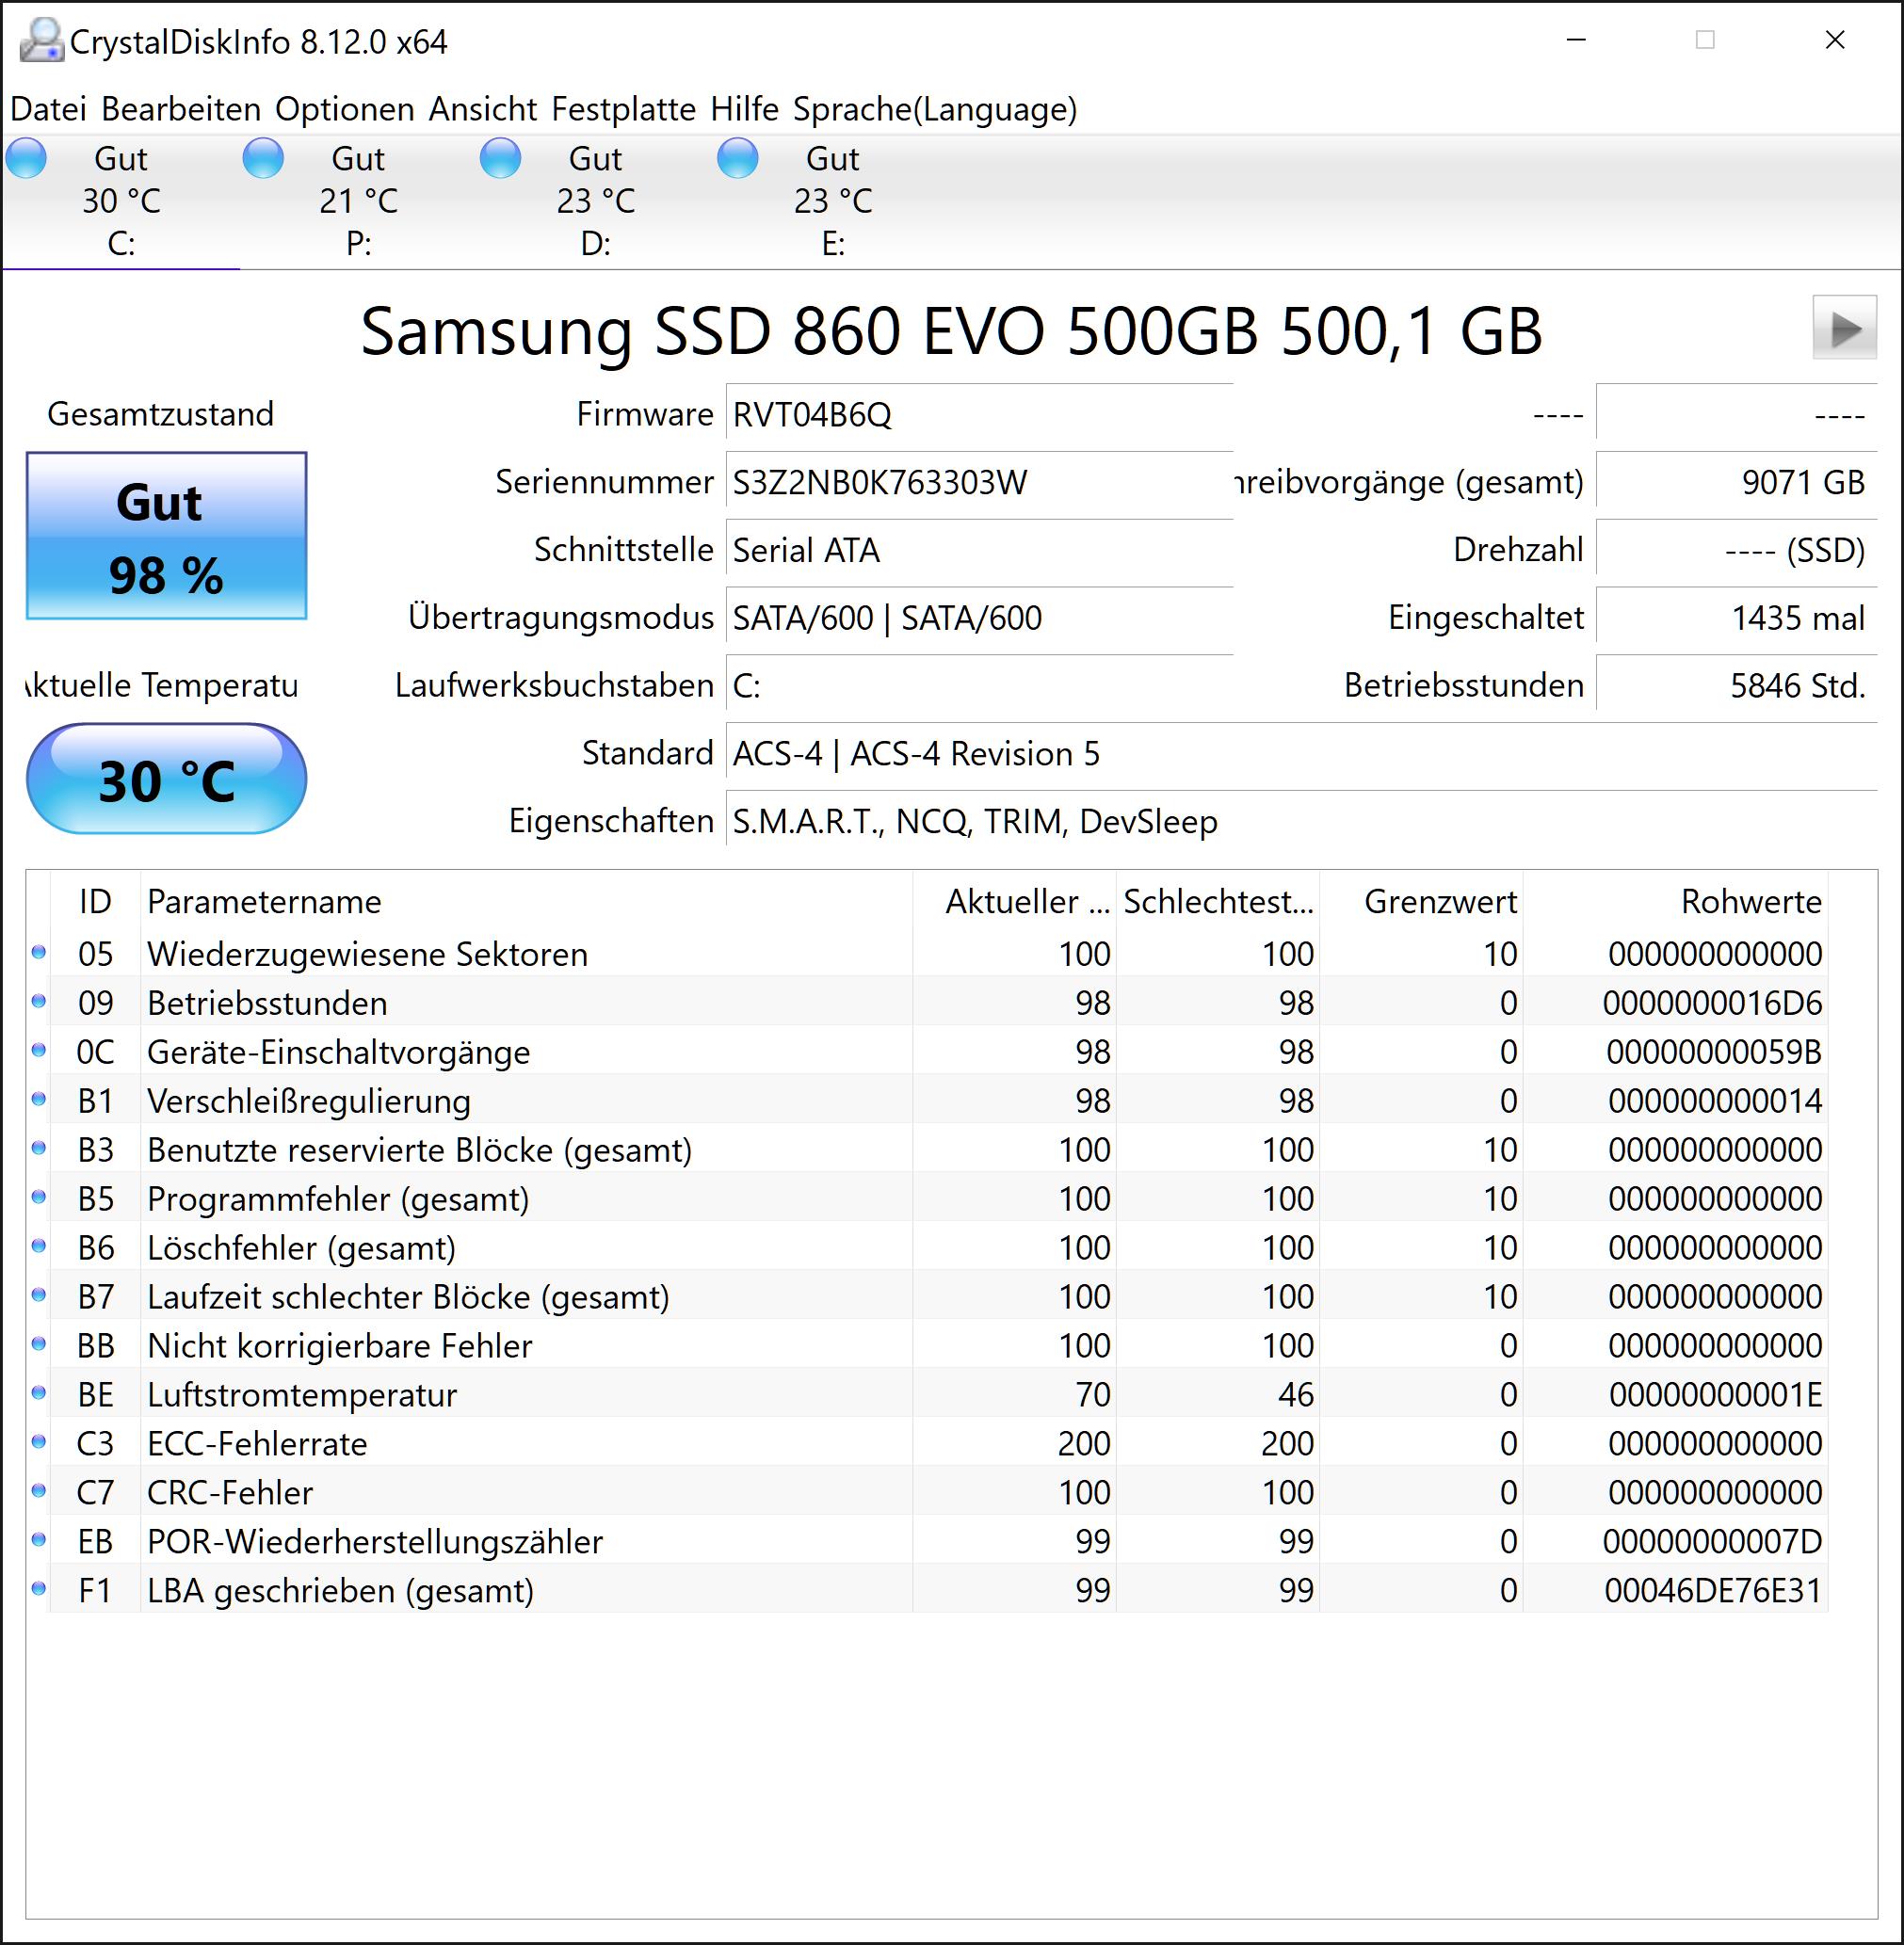
Task: Click the blue status orb for drive P:
Action: coord(264,159)
